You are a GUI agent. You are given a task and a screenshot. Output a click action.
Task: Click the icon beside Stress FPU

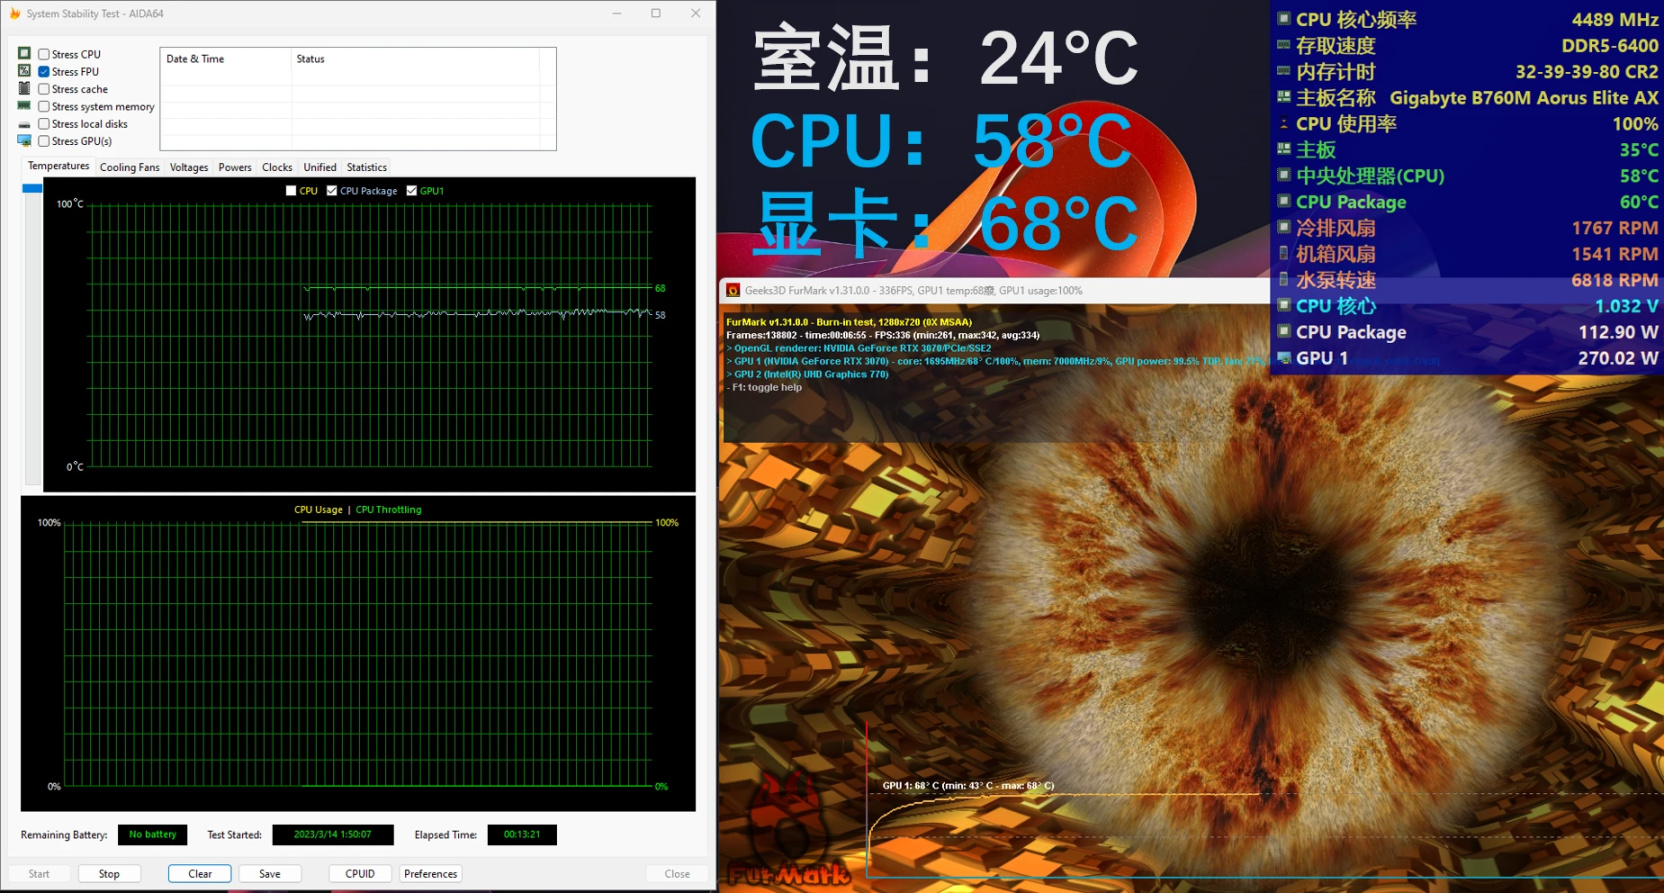point(24,71)
